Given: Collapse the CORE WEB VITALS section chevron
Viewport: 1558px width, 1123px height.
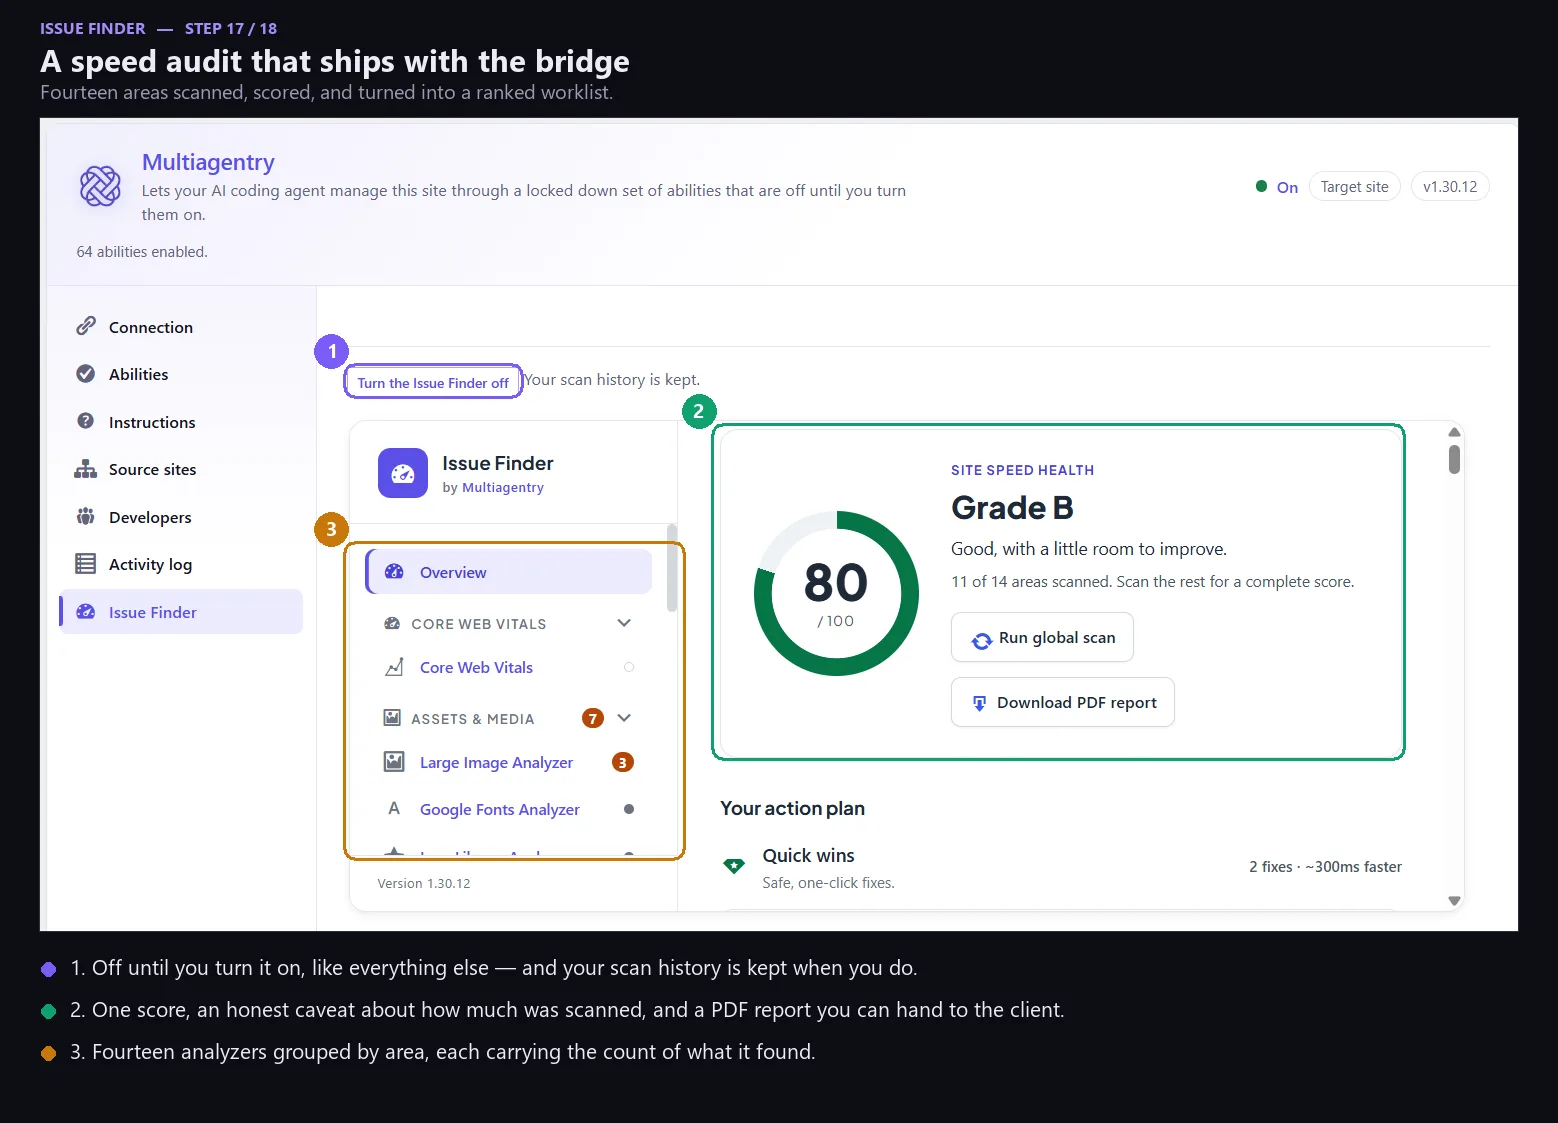Looking at the screenshot, I should pos(624,623).
